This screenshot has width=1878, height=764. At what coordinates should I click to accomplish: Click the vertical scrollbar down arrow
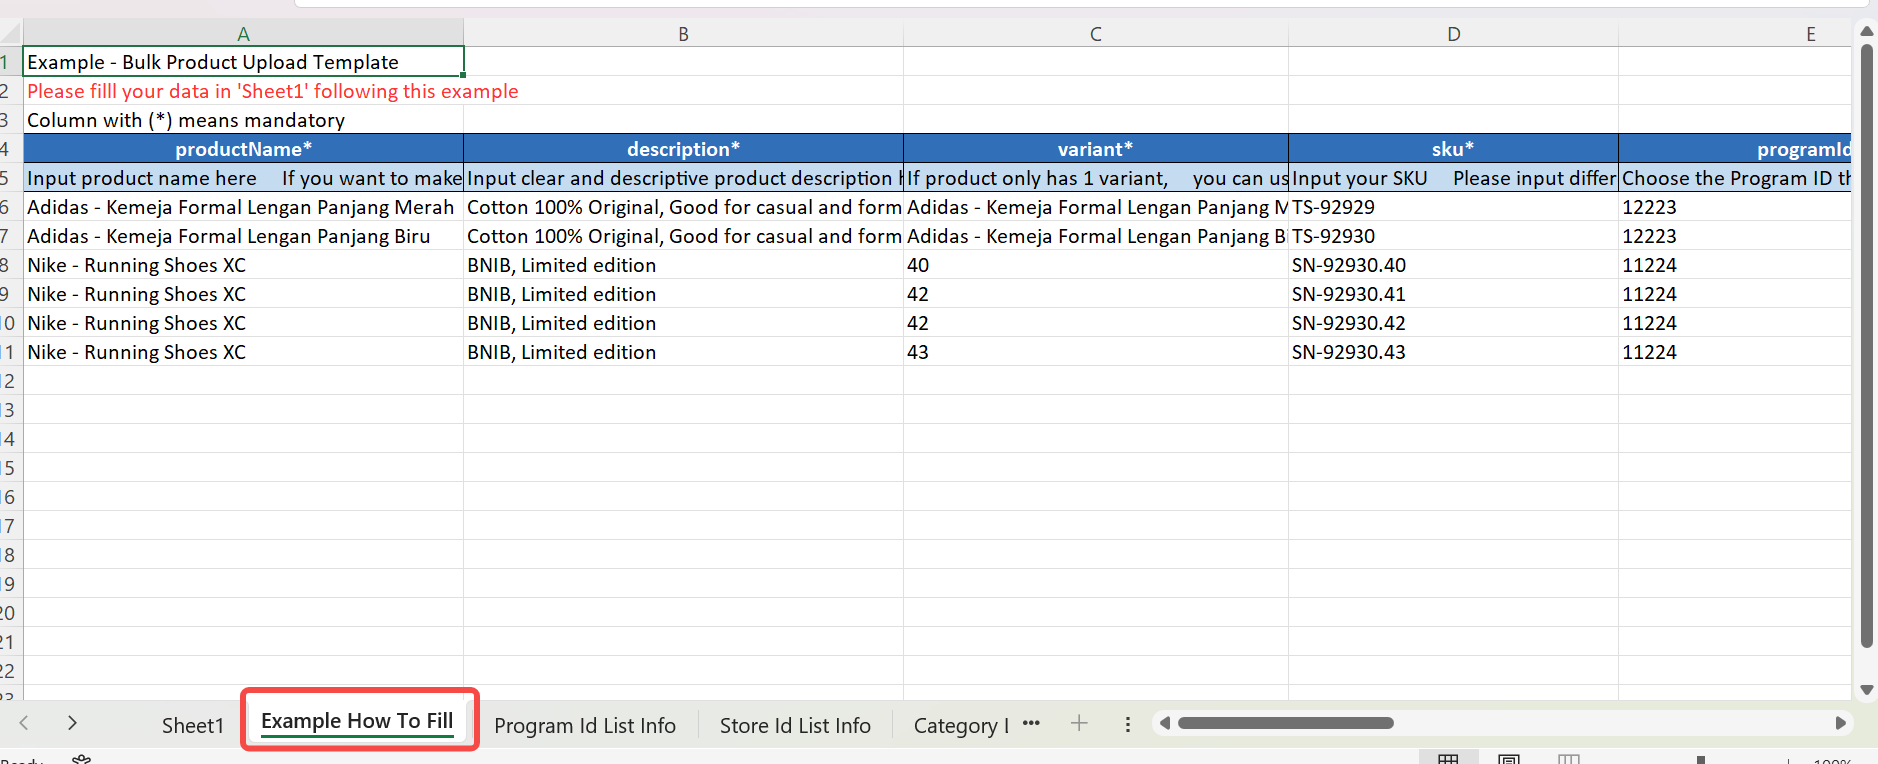coord(1866,690)
